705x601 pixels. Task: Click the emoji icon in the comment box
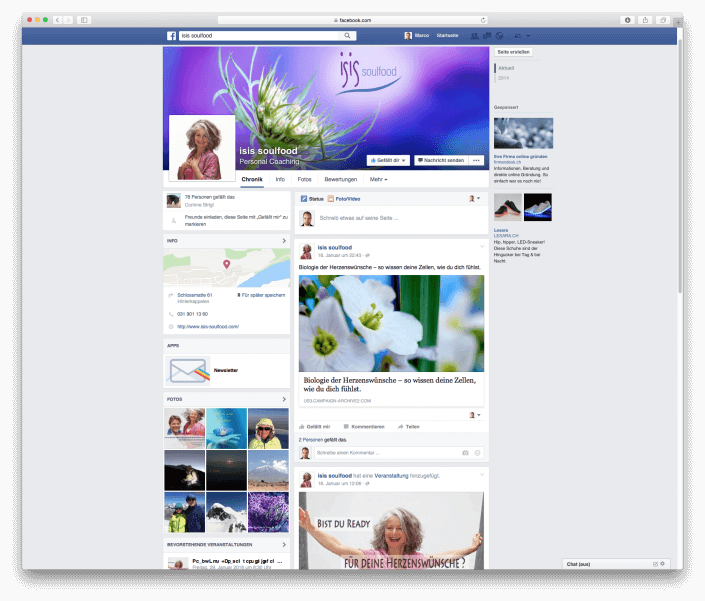point(477,453)
